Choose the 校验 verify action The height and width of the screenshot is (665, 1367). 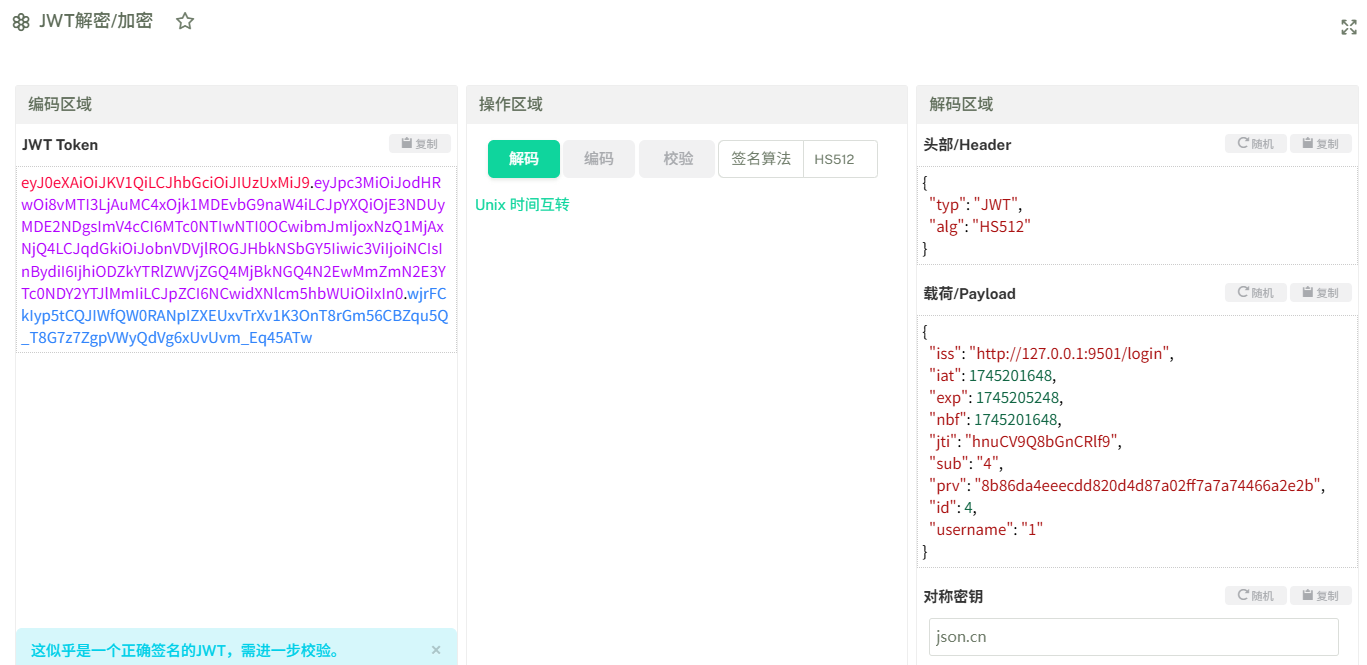(678, 159)
